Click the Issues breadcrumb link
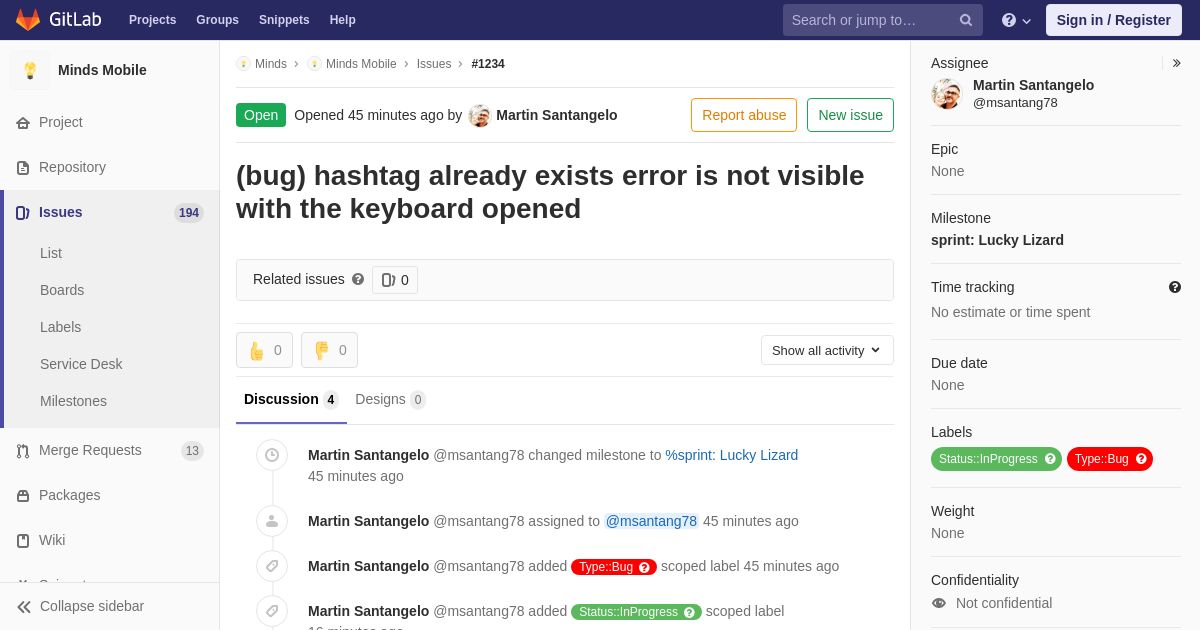 click(434, 64)
